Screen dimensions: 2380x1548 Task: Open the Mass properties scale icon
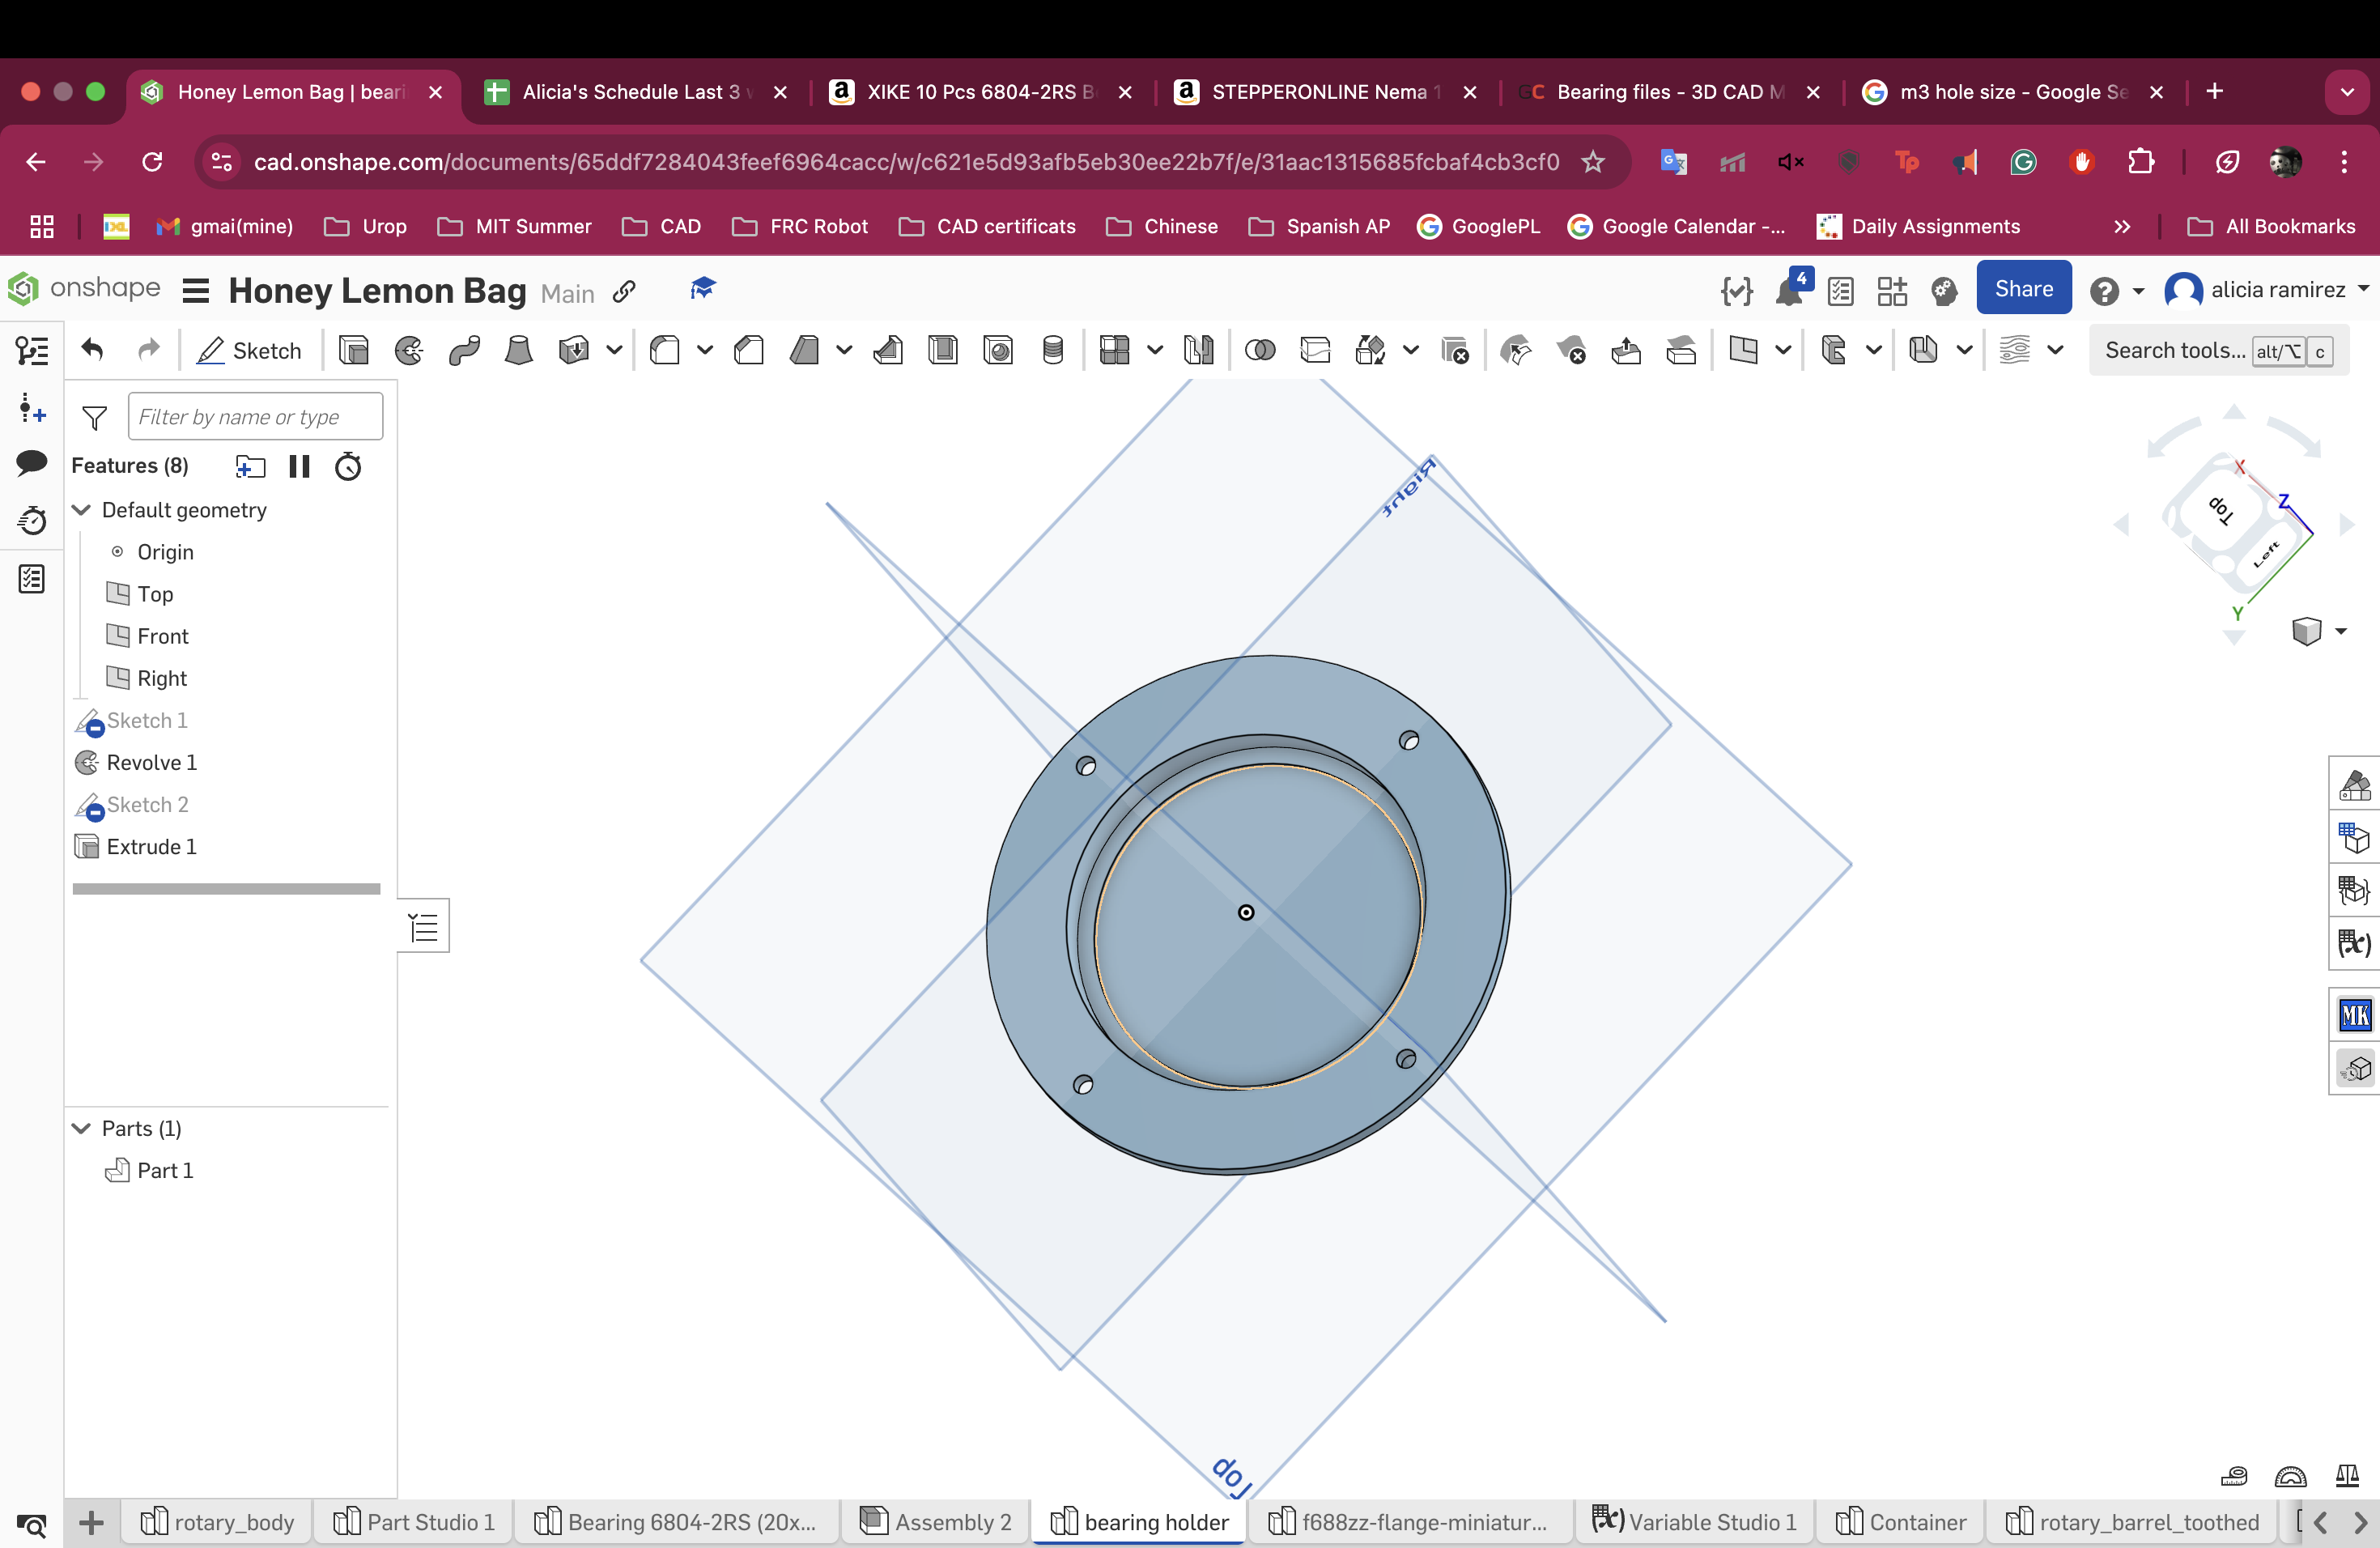[x=2347, y=1476]
